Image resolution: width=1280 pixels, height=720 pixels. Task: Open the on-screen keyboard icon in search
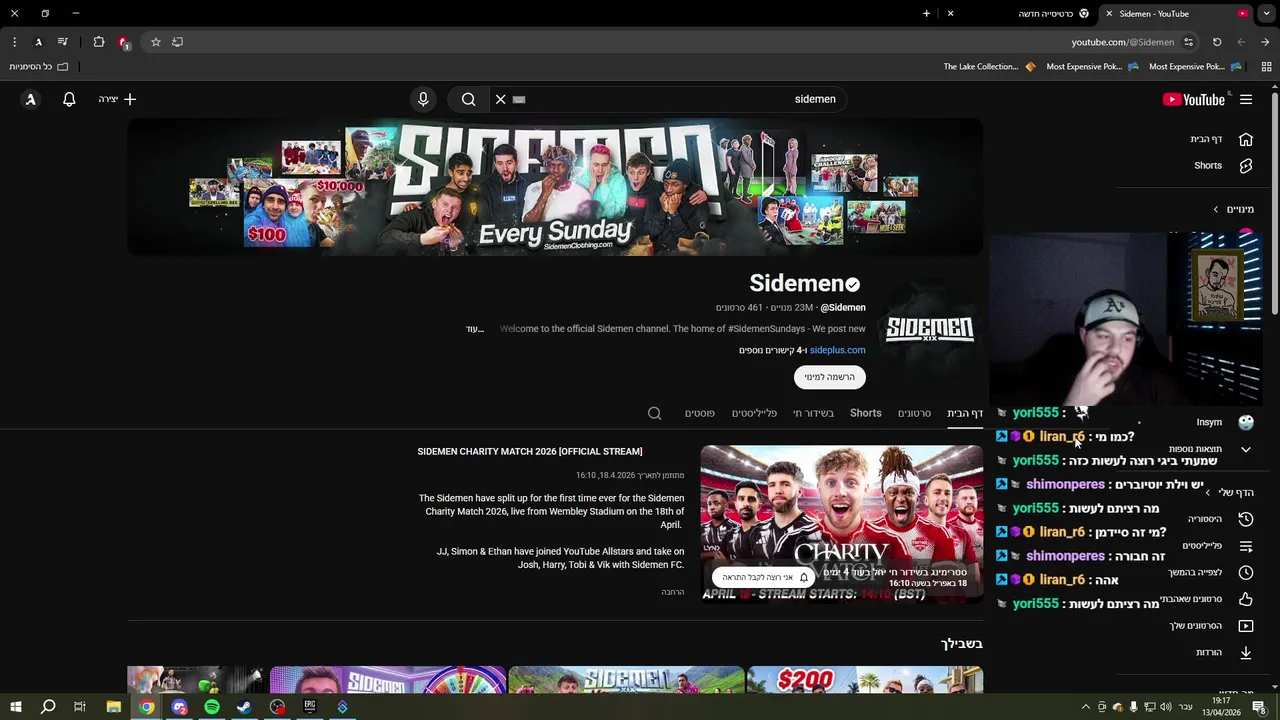point(519,99)
